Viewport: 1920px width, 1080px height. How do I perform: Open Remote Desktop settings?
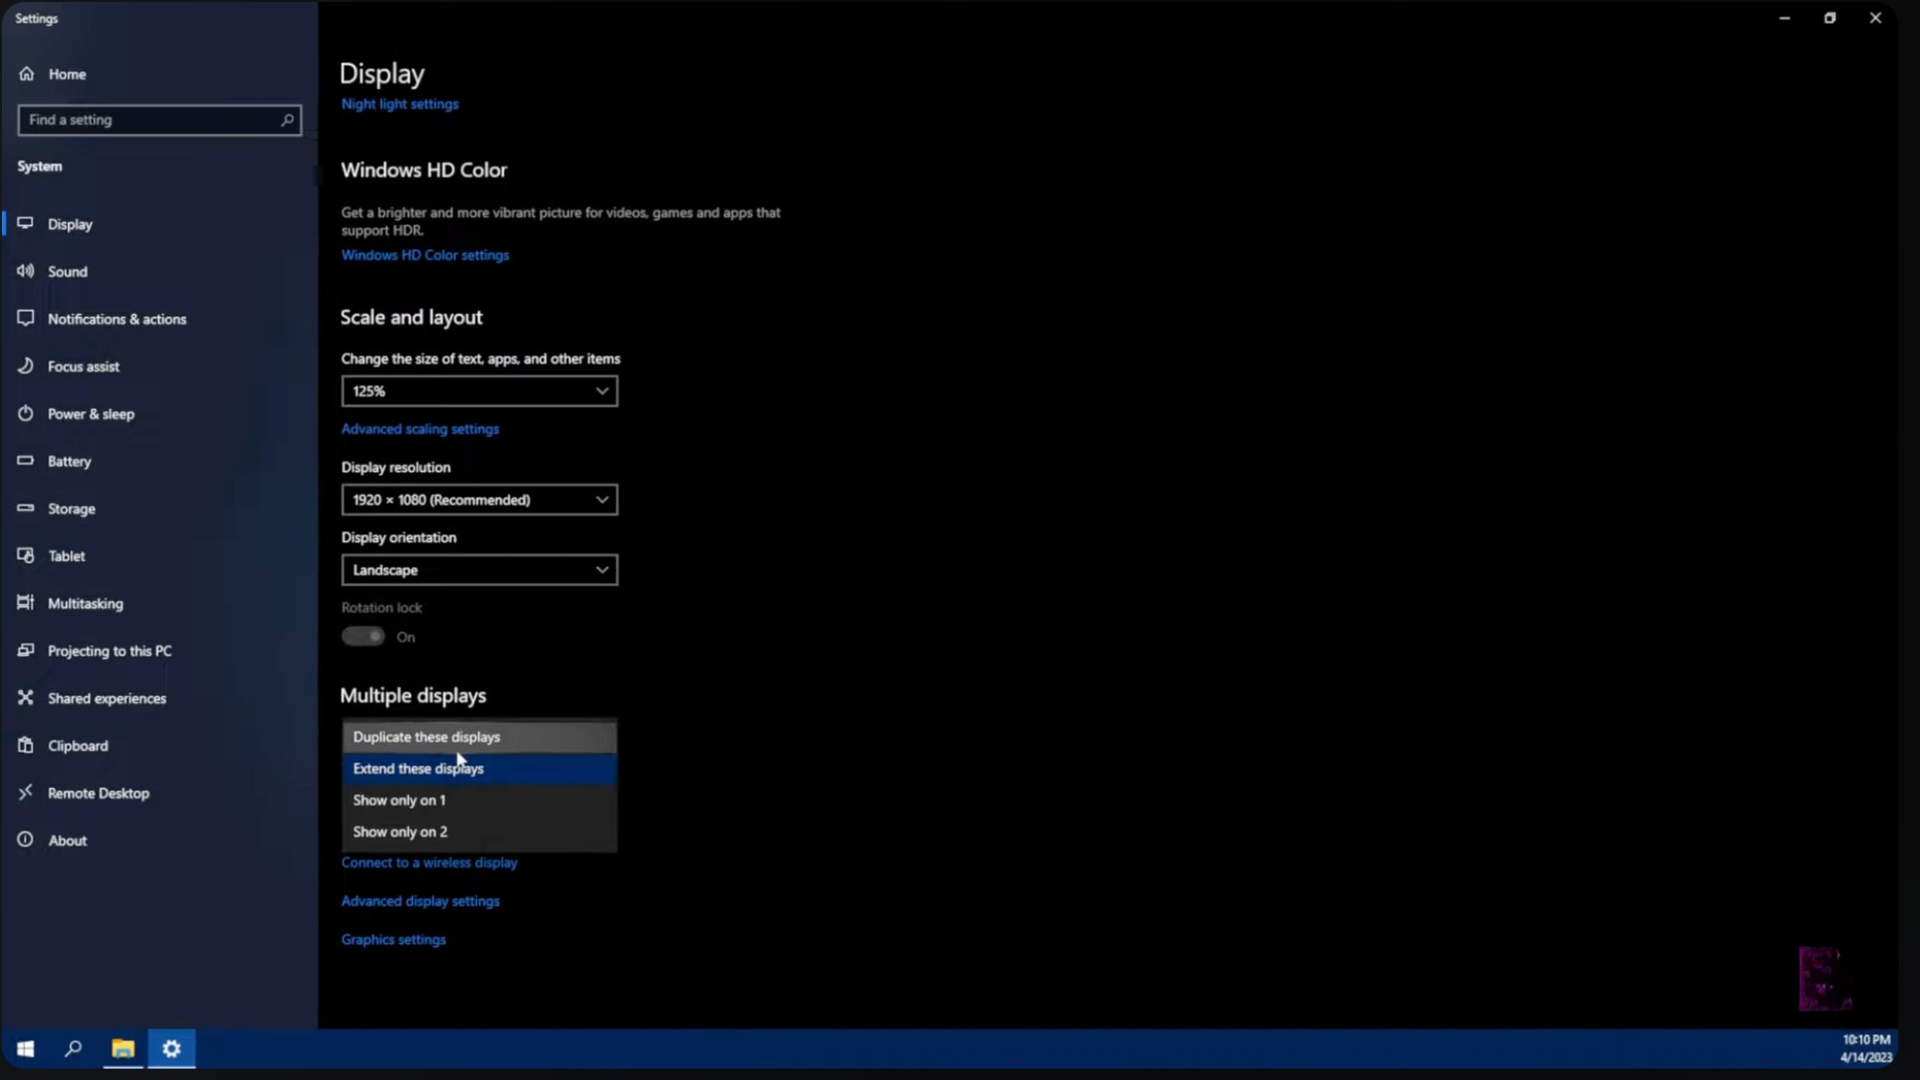97,793
